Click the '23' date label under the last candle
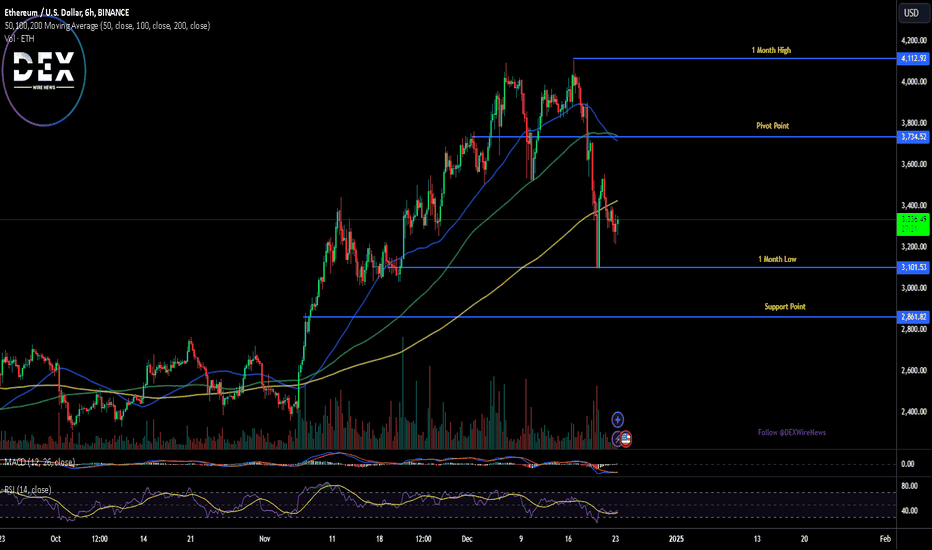This screenshot has width=932, height=550. click(616, 539)
